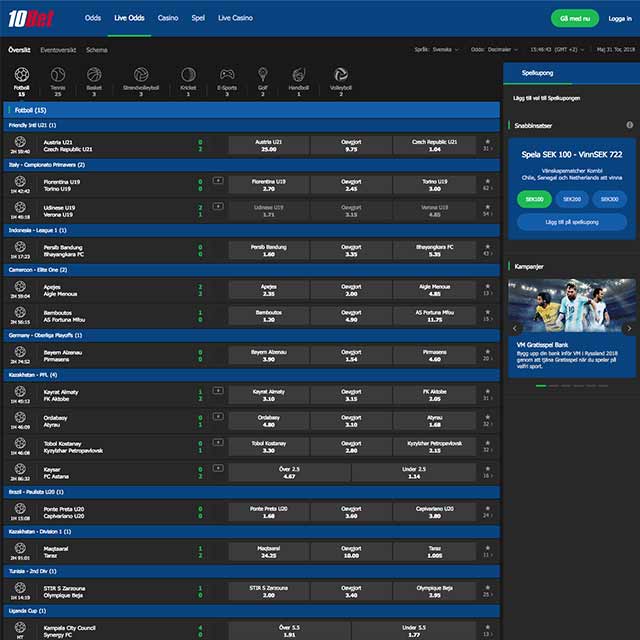
Task: Bet on Taraz at 1.005
Action: click(434, 552)
